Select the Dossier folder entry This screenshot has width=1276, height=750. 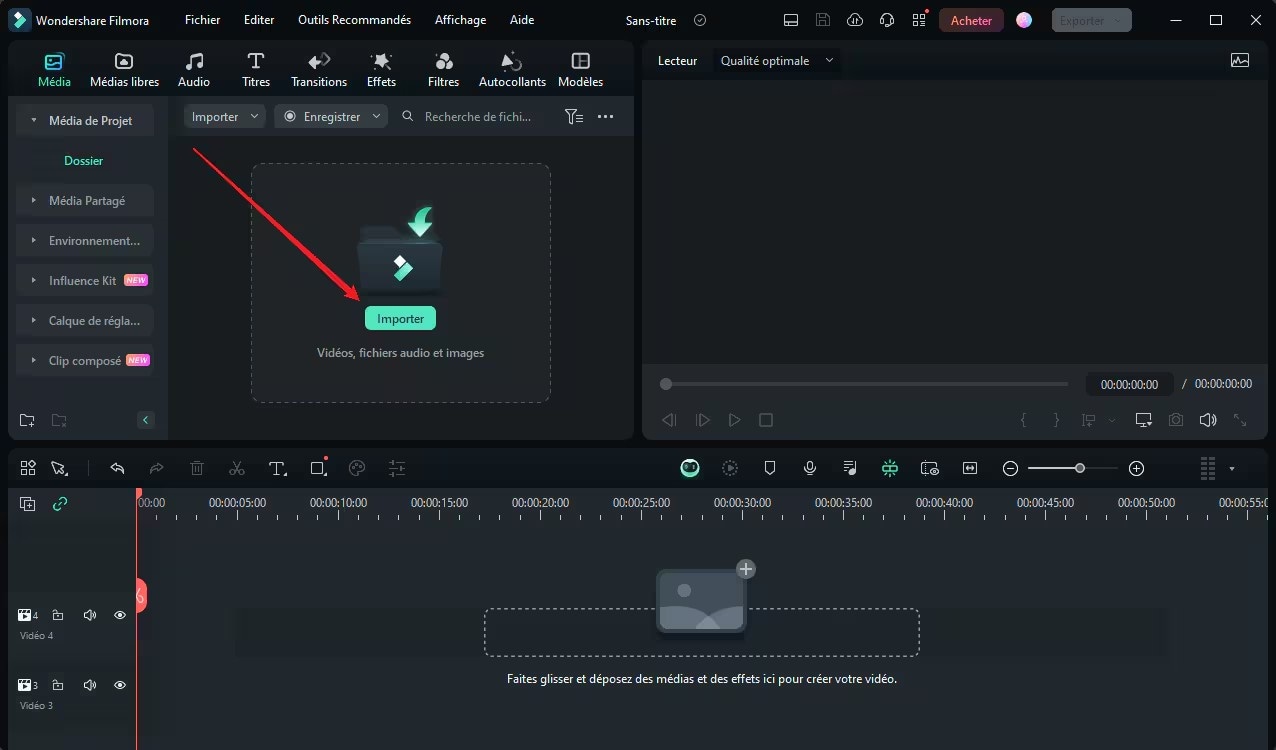click(84, 160)
